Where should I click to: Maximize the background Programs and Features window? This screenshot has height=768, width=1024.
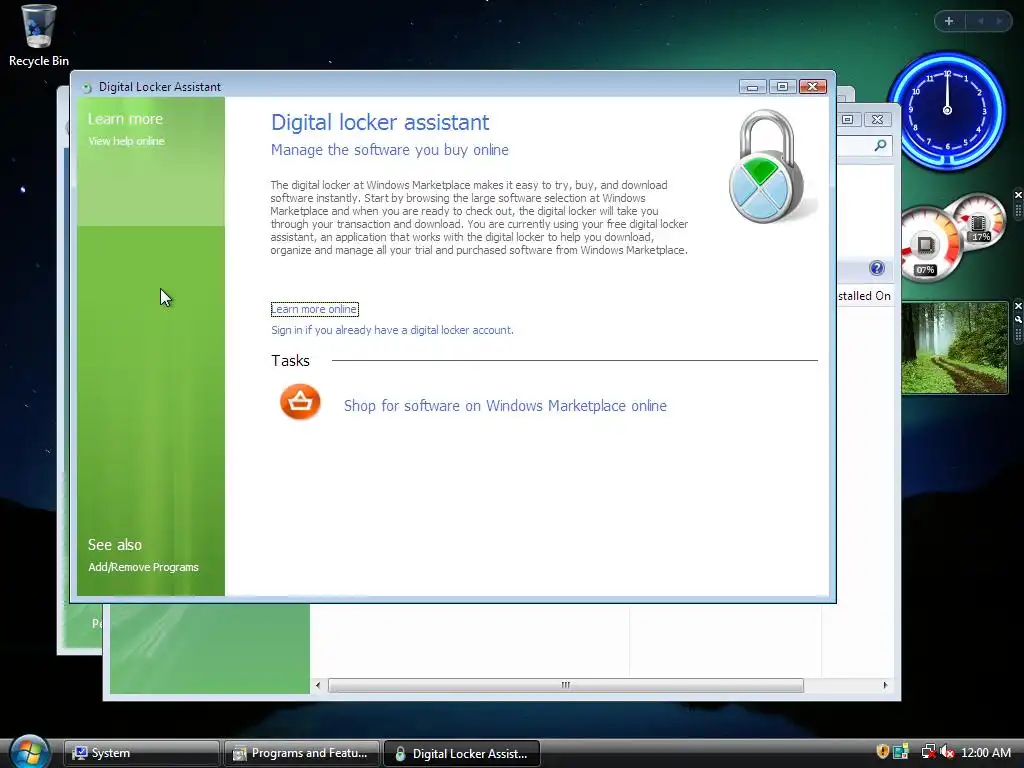(847, 120)
